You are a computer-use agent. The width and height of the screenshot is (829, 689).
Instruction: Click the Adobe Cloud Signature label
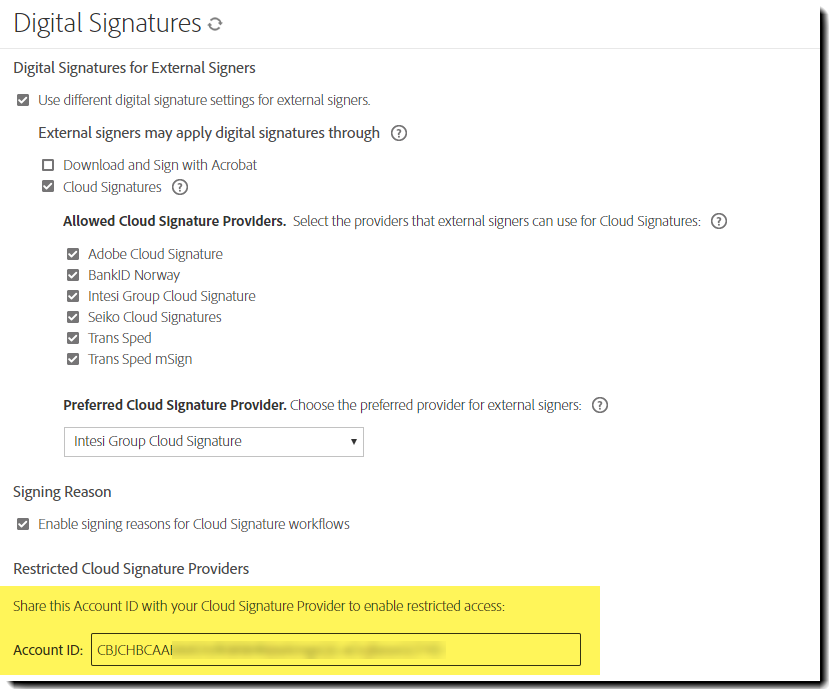155,254
